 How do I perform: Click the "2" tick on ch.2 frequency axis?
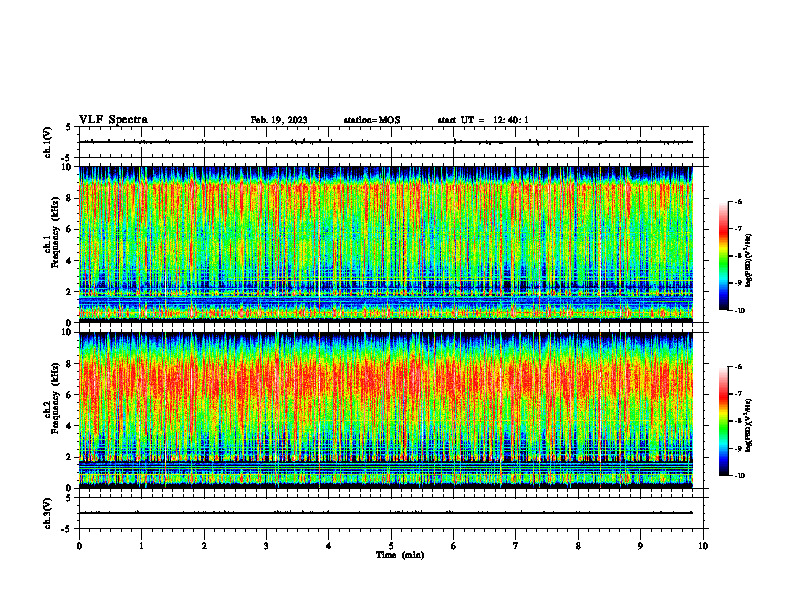tap(69, 457)
